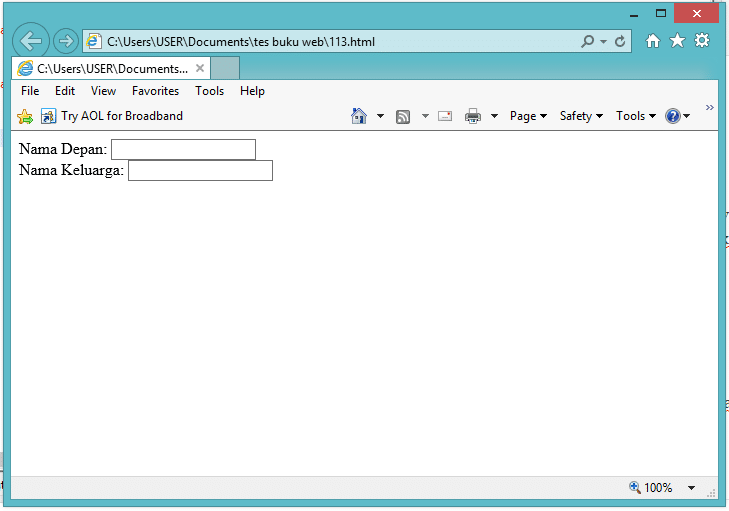Open the Tools menu in the menu bar
This screenshot has width=729, height=511.
pos(209,91)
